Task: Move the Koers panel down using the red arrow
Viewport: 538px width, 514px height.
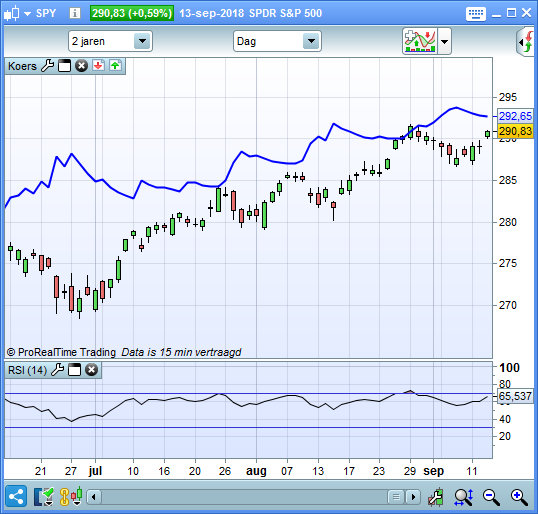Action: point(98,65)
